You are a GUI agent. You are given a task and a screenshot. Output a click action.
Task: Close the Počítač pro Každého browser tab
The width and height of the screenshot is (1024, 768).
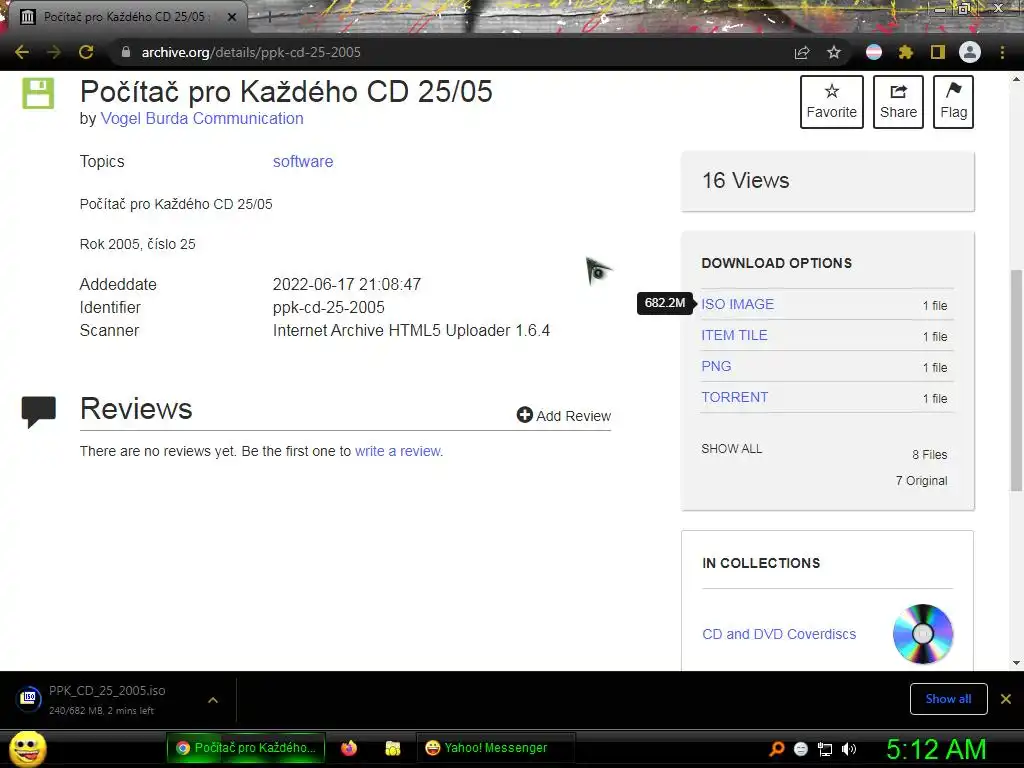tap(232, 17)
